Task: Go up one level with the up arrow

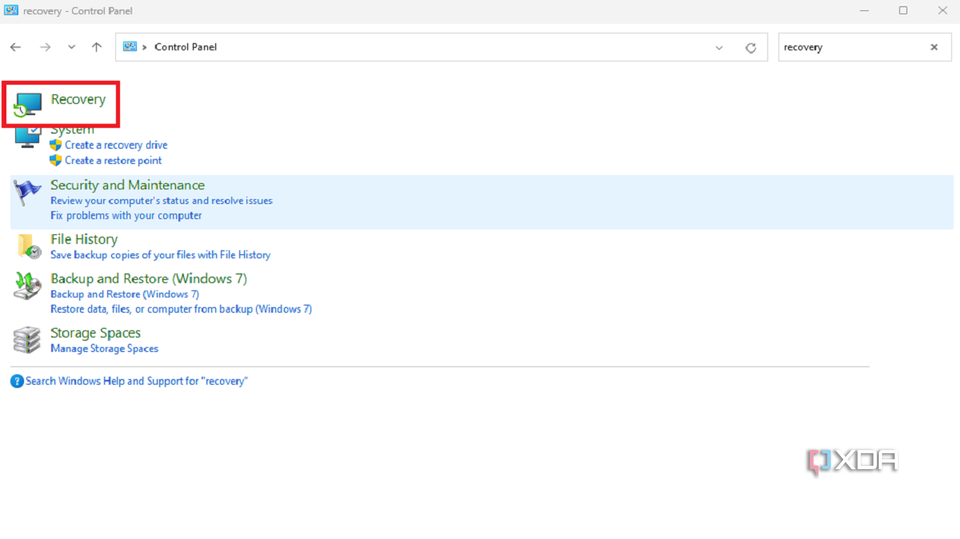Action: coord(97,47)
